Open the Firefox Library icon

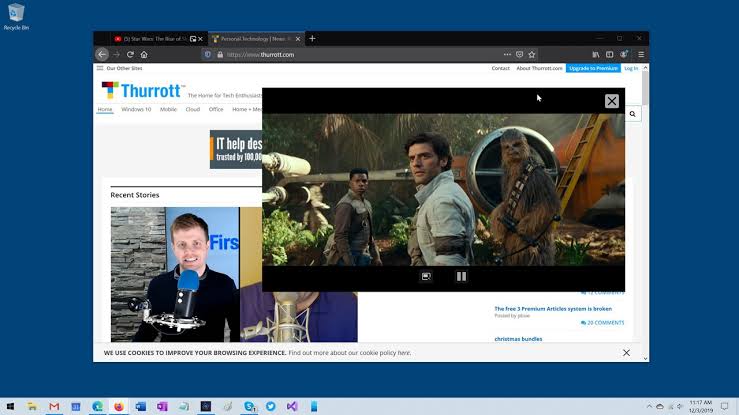click(x=596, y=55)
